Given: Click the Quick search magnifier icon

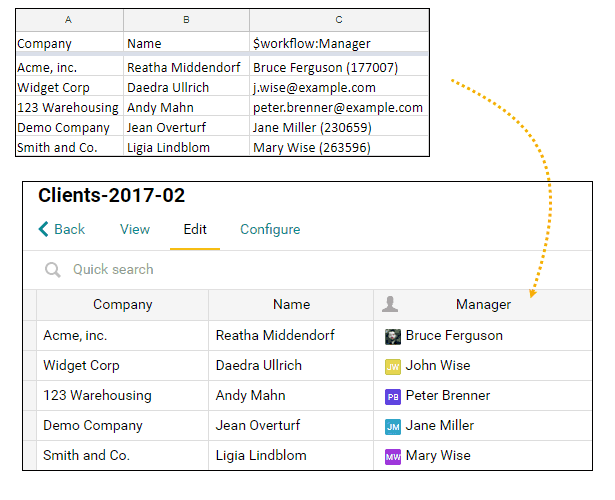Looking at the screenshot, I should tap(53, 270).
